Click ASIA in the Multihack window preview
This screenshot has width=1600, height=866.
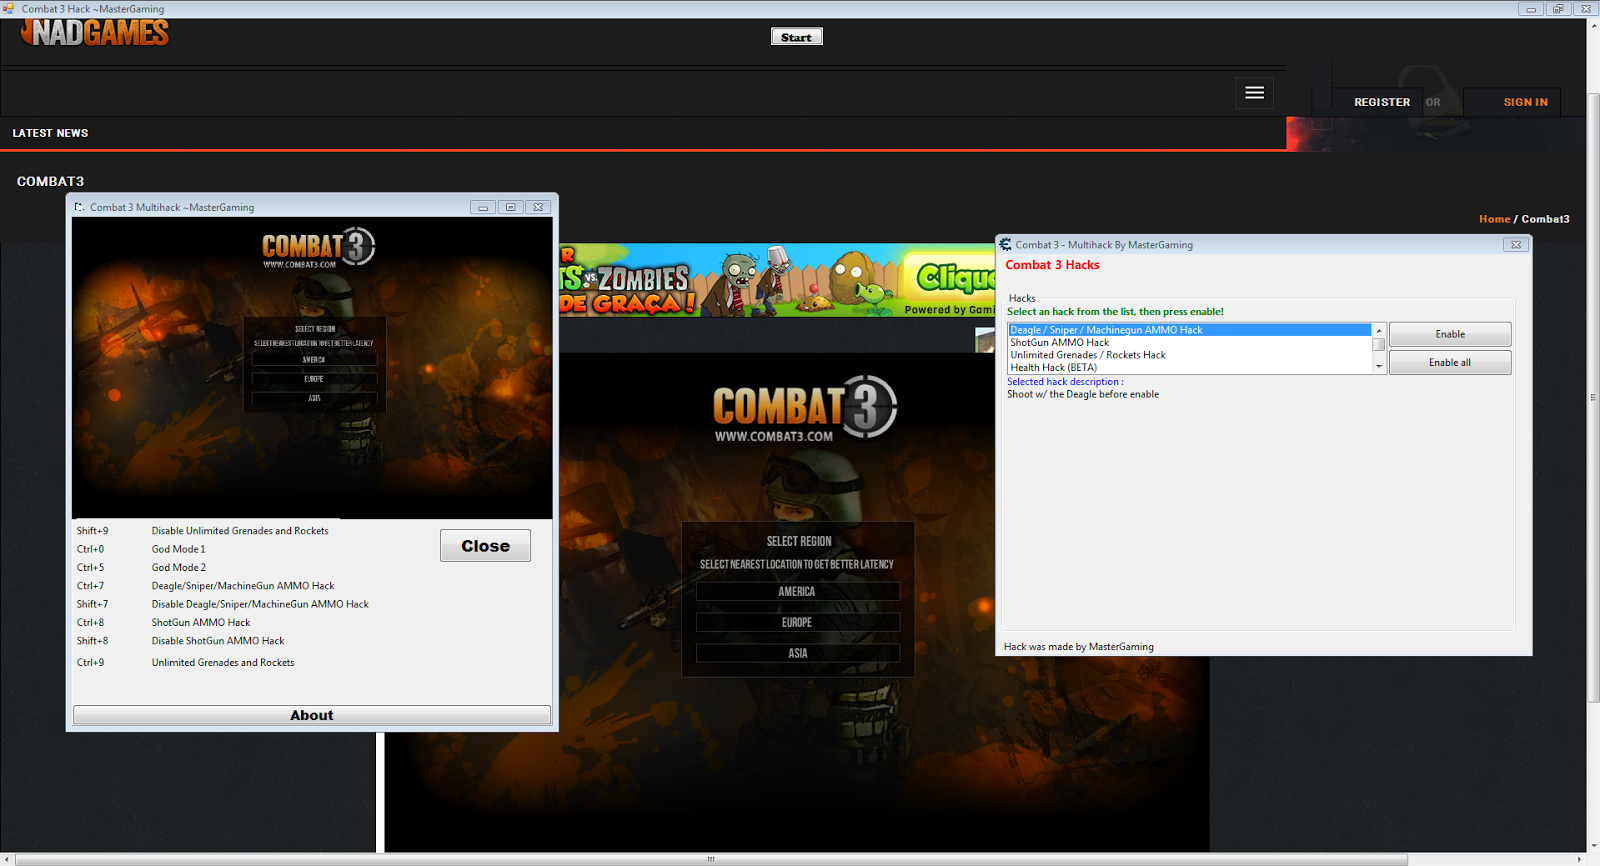(314, 398)
